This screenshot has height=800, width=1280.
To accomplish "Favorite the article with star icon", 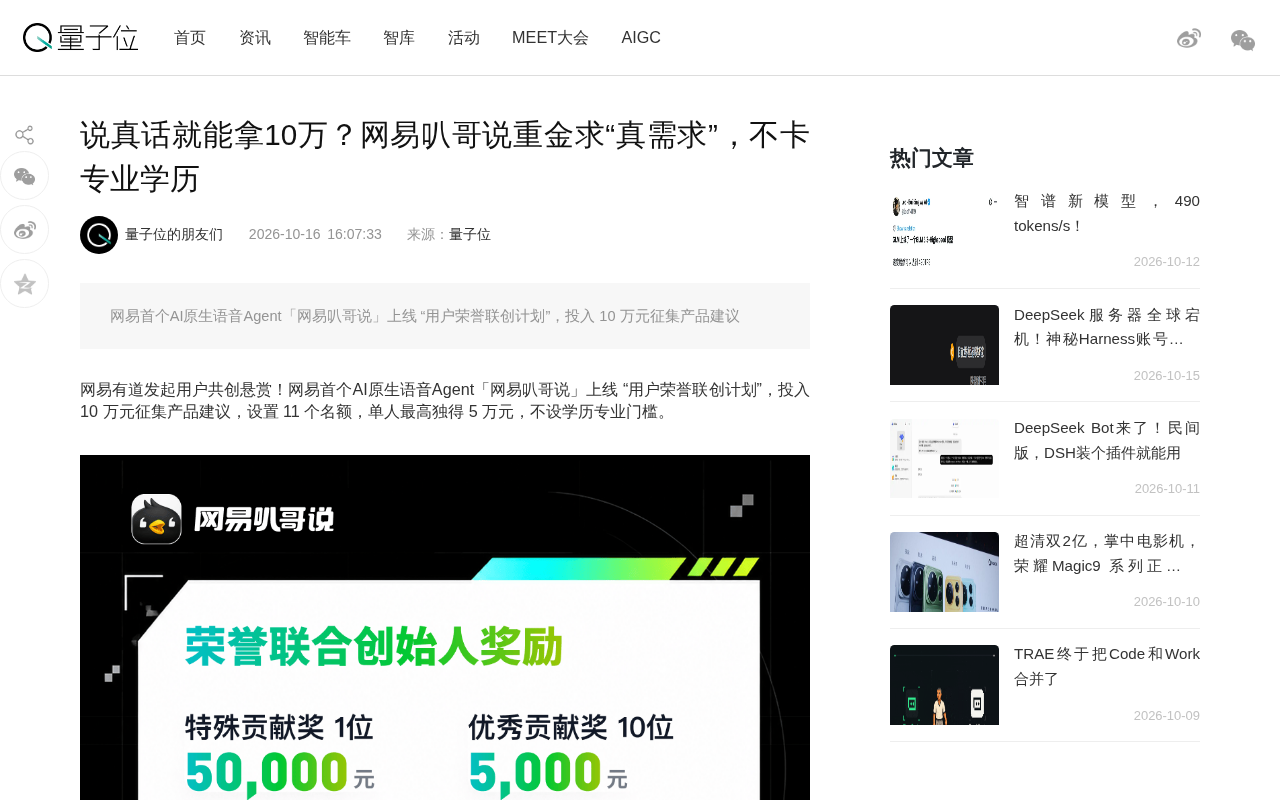I will coord(24,284).
